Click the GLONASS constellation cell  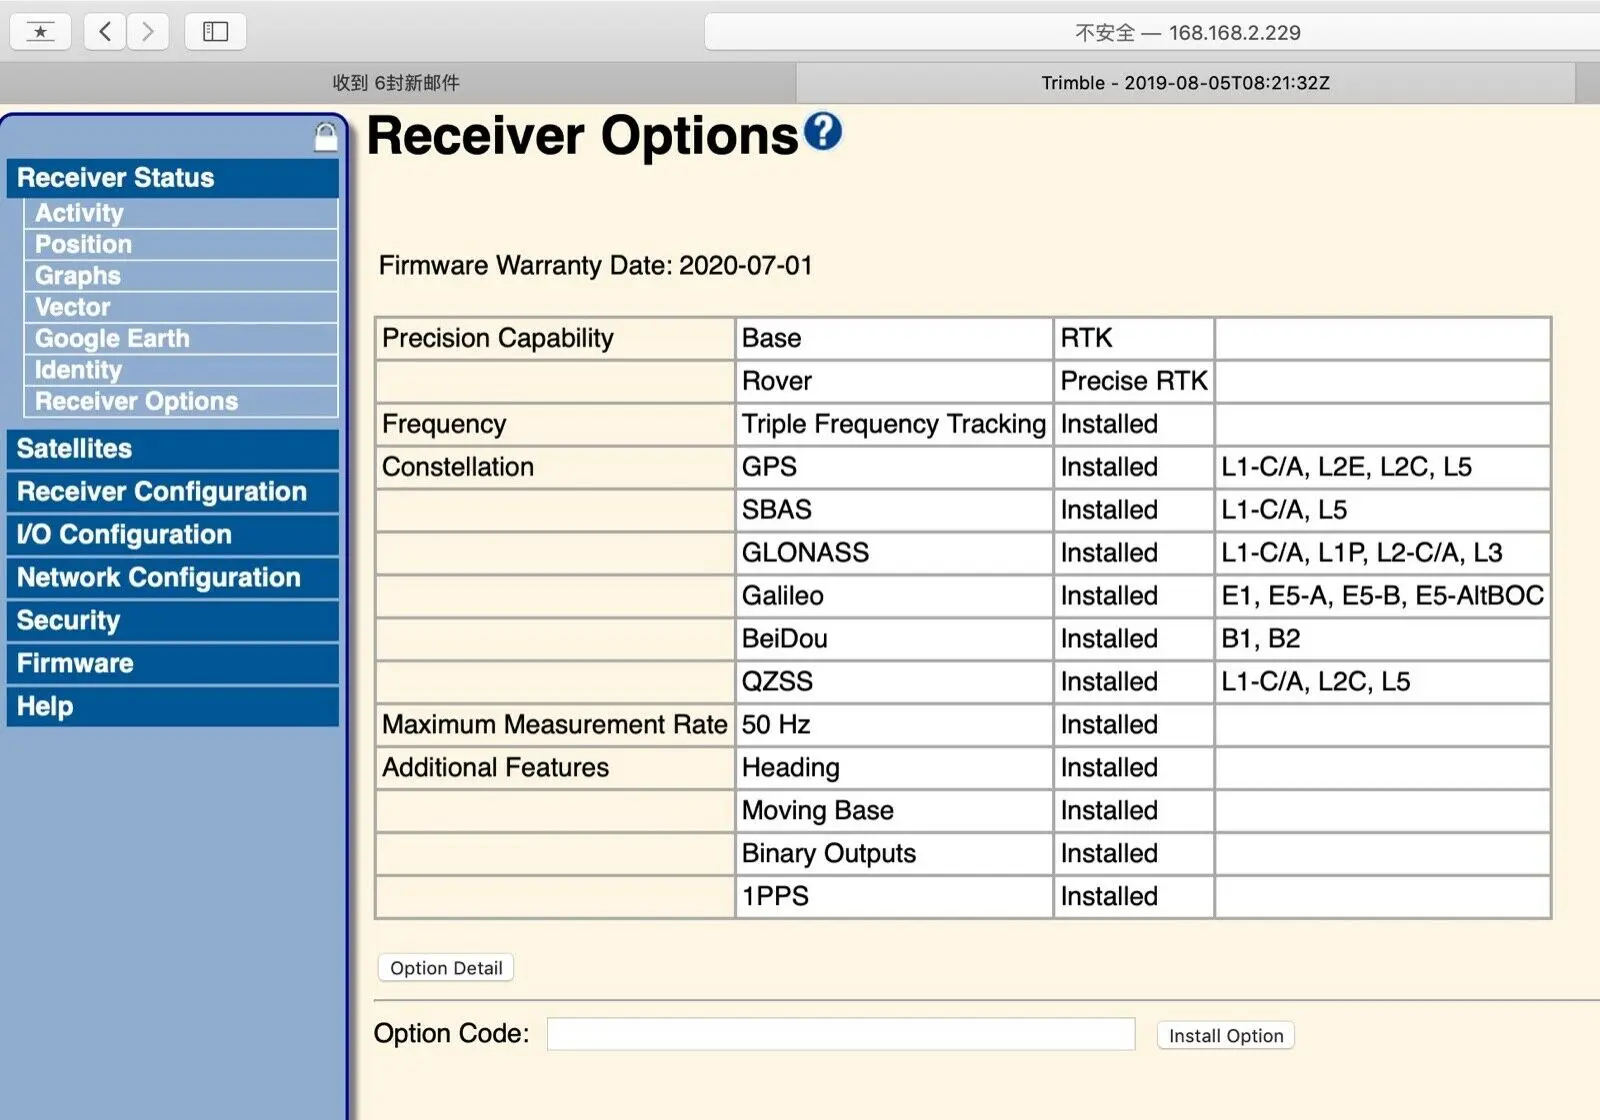click(x=894, y=554)
